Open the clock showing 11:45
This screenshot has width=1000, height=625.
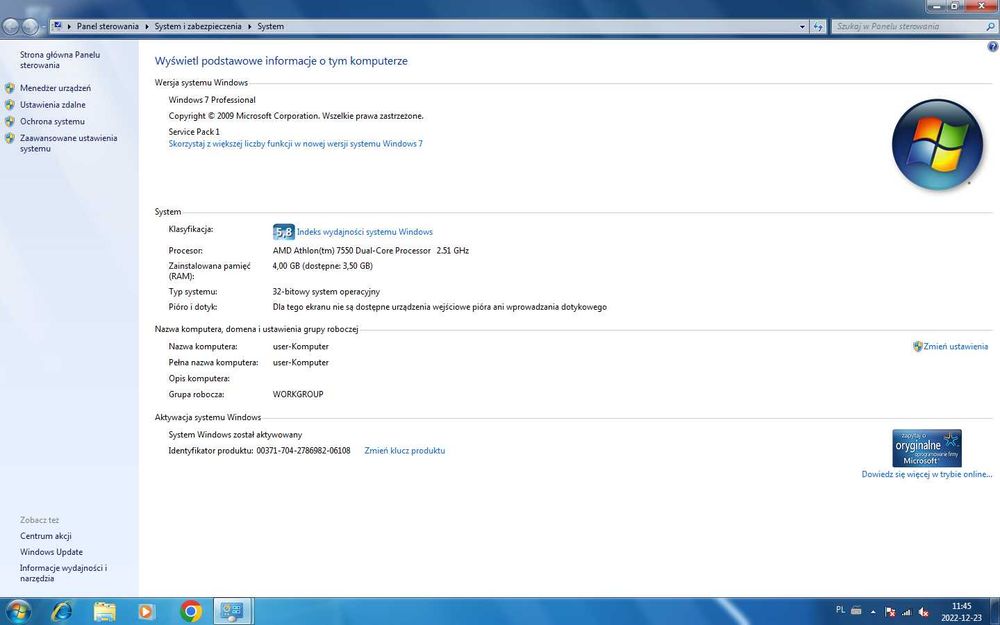click(x=961, y=612)
